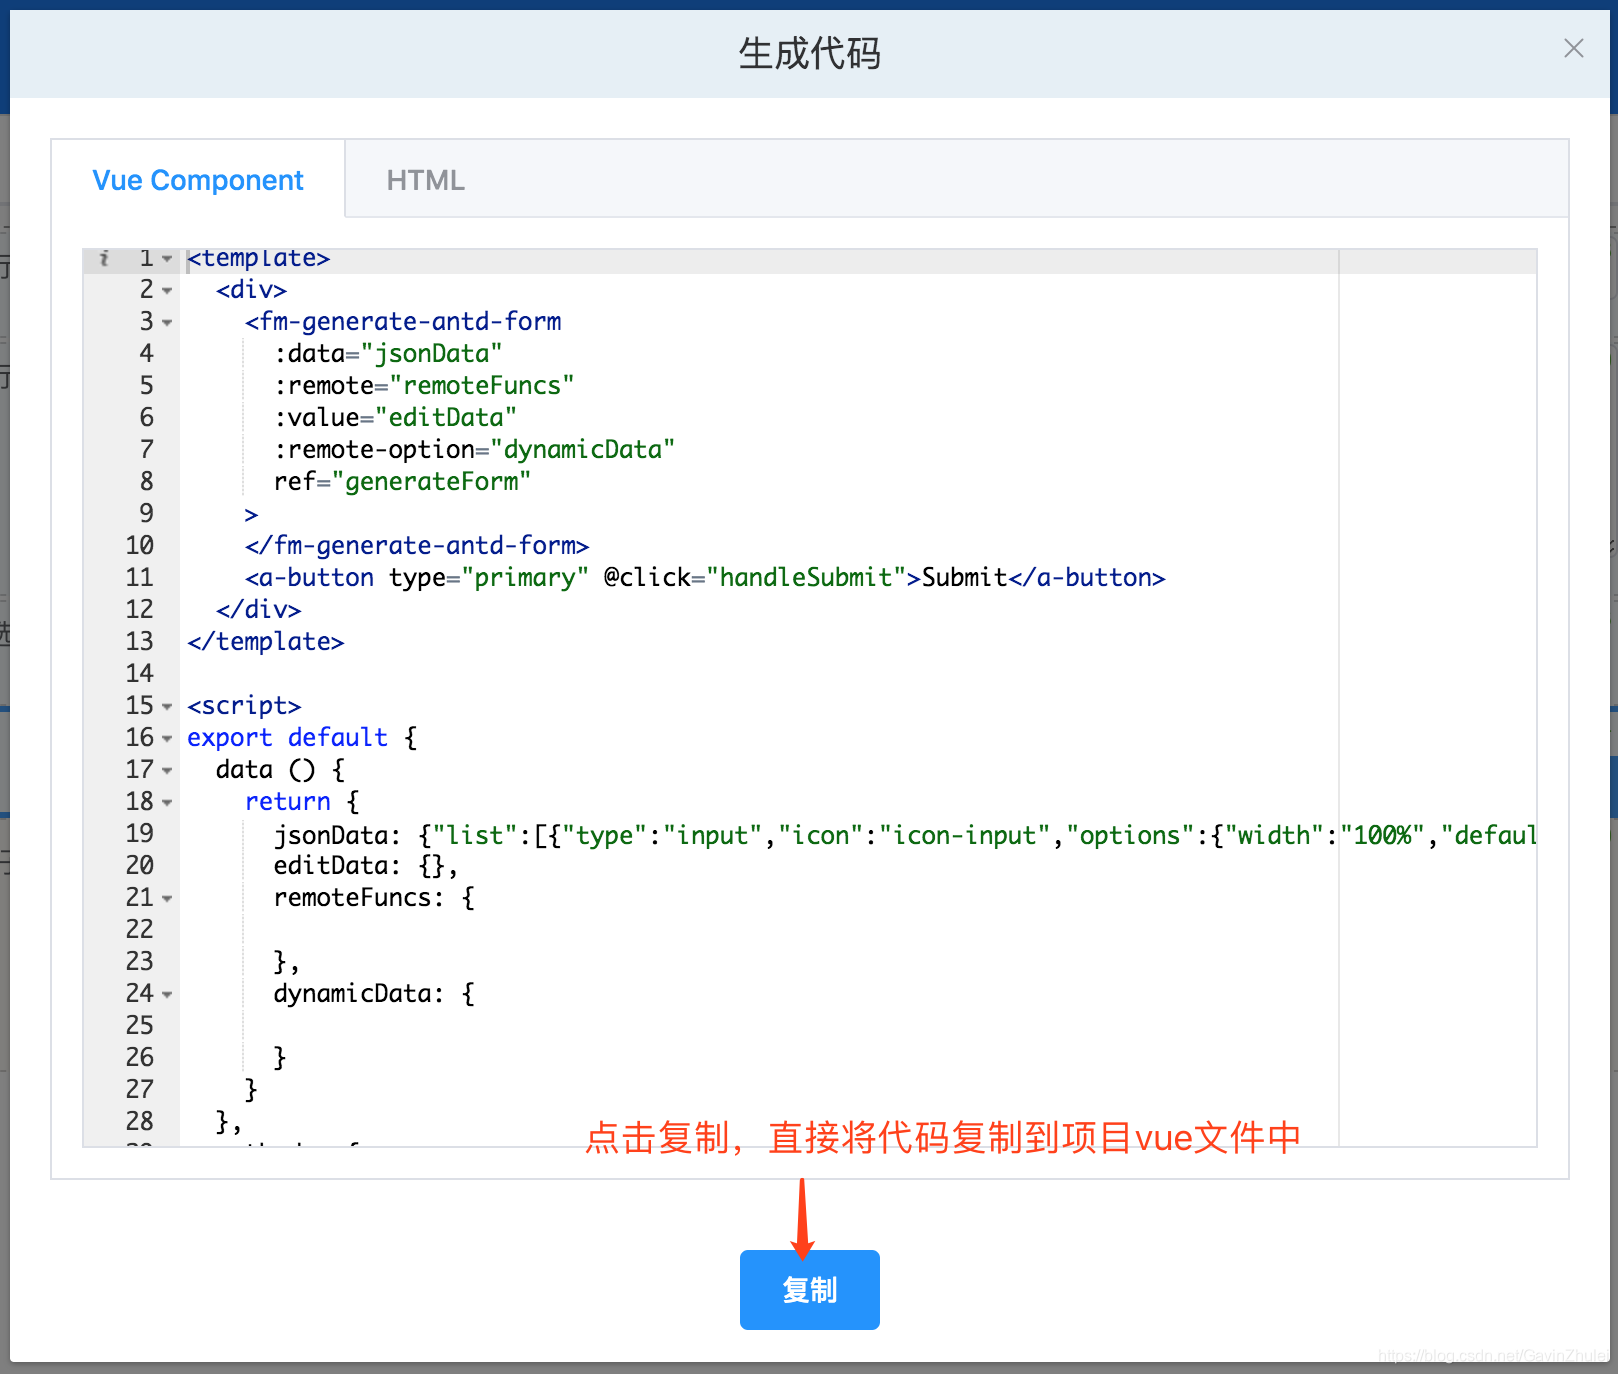Click the info annotation icon in gutter
Screen dimensions: 1618x1374
103,258
